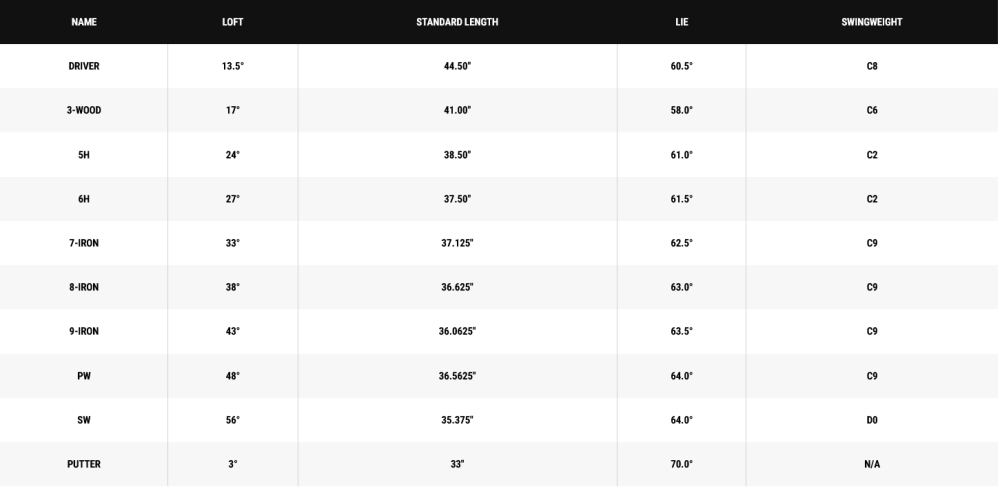Select the PW length 36.5625" cell
The width and height of the screenshot is (1000, 491).
(457, 376)
